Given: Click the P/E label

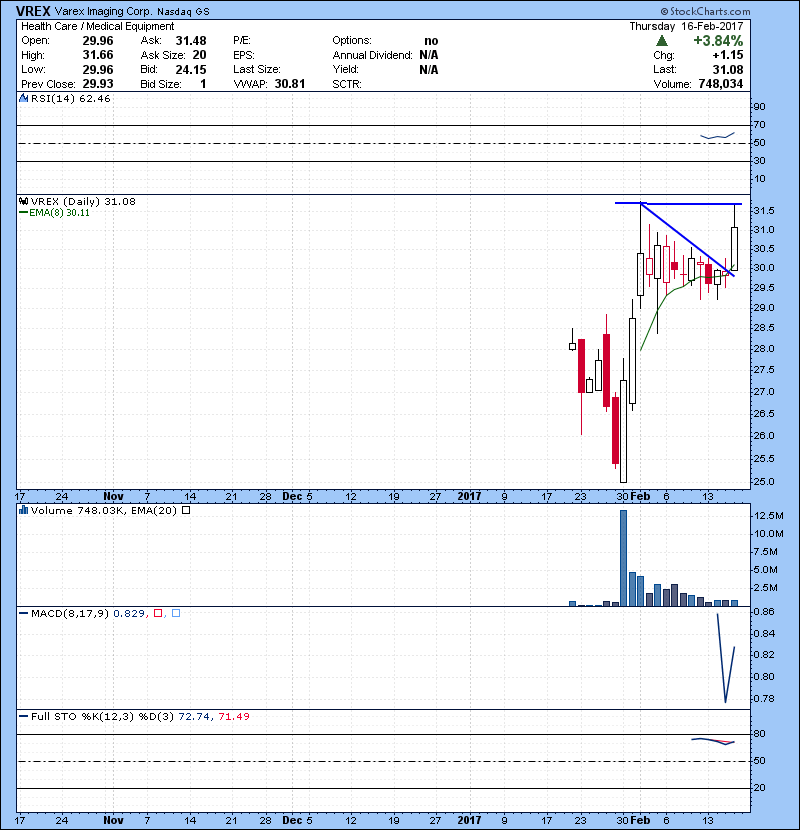Looking at the screenshot, I should pyautogui.click(x=242, y=41).
